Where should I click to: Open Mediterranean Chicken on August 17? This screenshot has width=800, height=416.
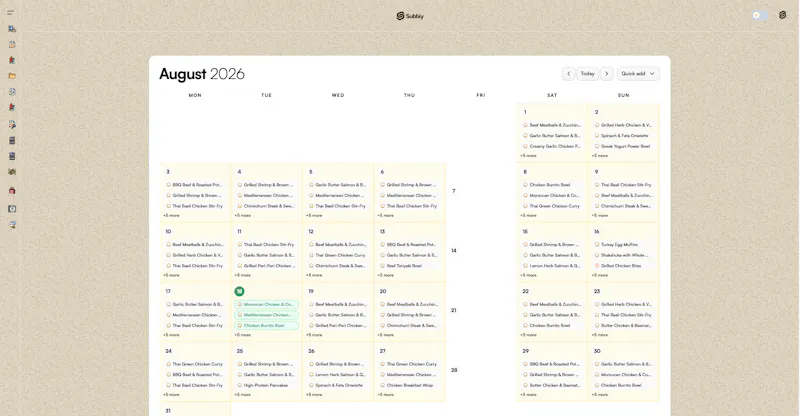pos(195,315)
